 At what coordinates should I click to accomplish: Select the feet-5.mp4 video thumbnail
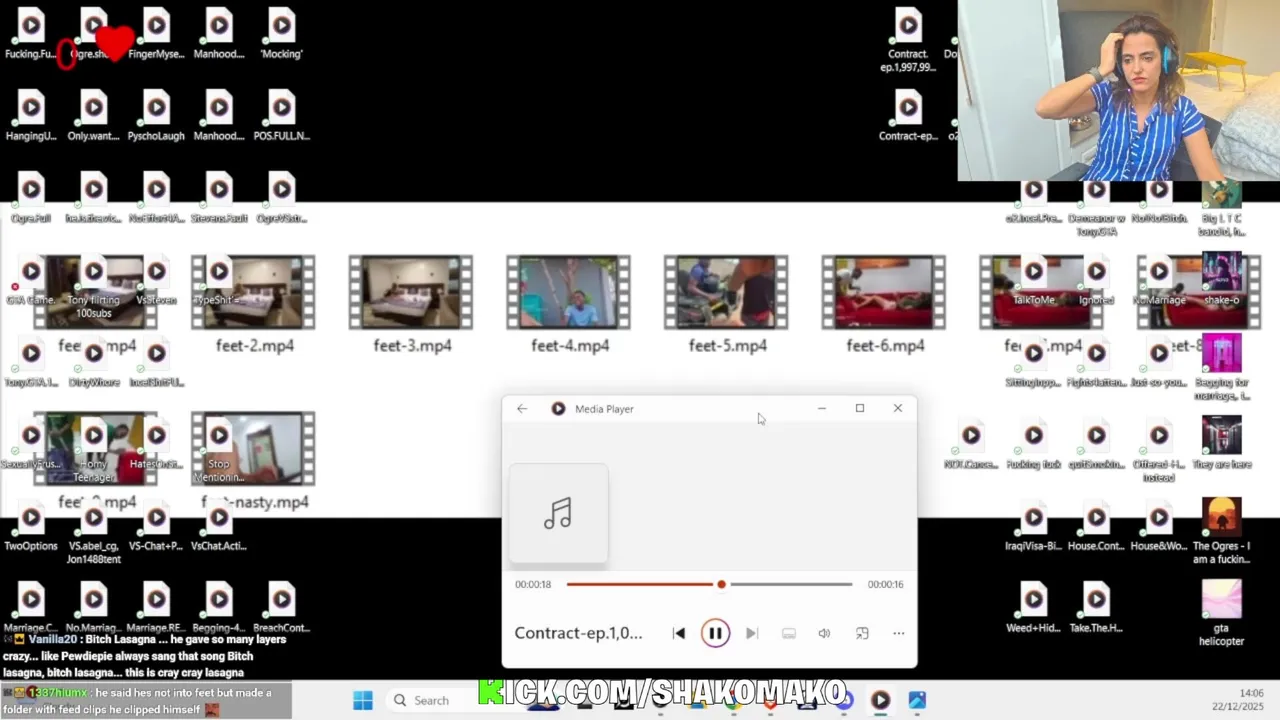726,292
